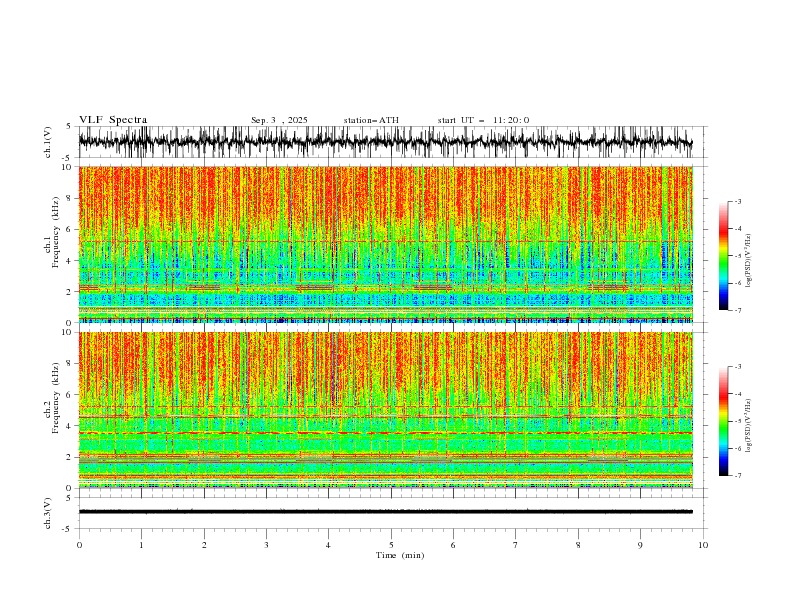The height and width of the screenshot is (612, 792).
Task: Click the "Time (min)" axis title
Action: (400, 555)
